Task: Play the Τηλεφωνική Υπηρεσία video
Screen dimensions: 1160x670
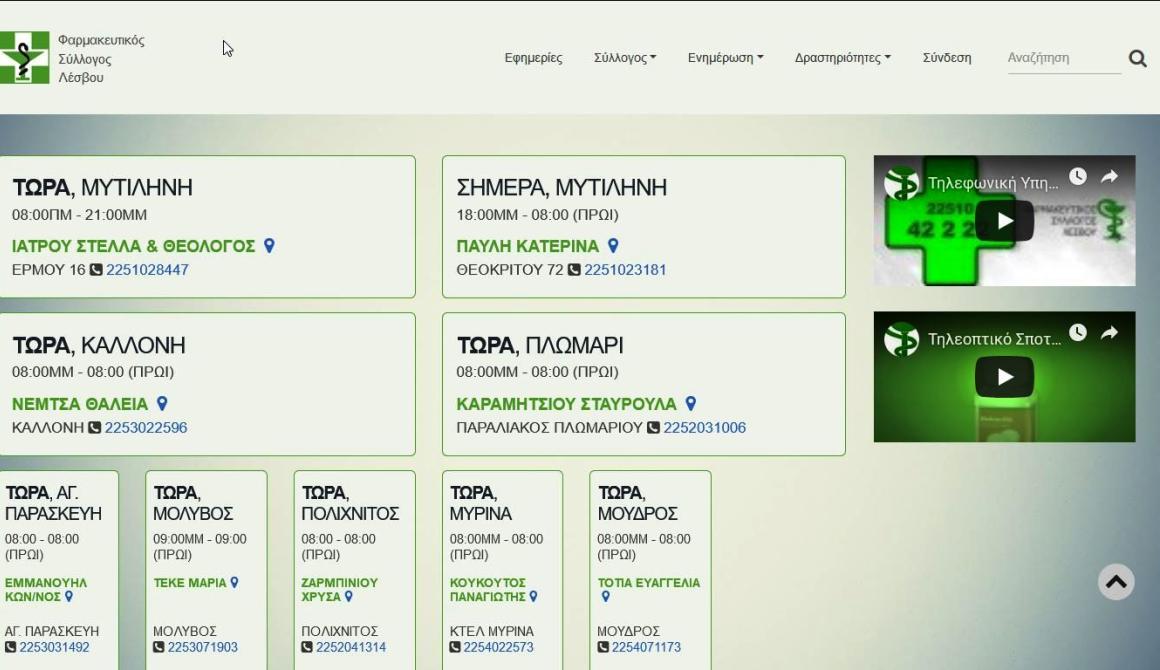Action: 1004,220
